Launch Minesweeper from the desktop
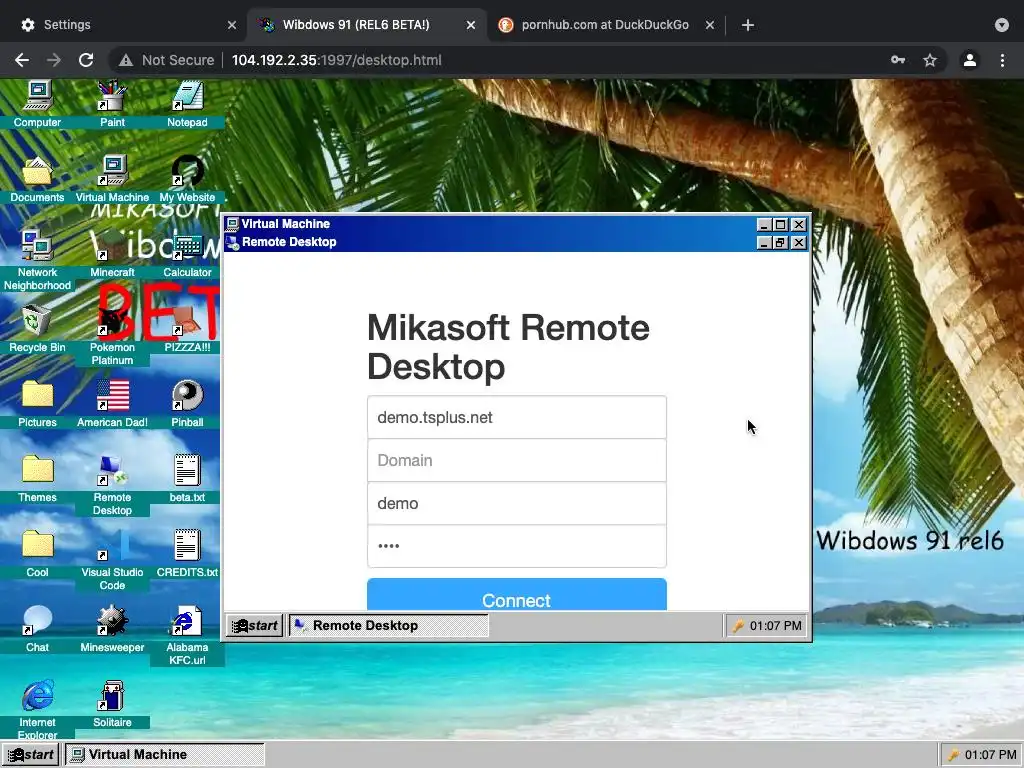Screen dimensions: 1024x768 [x=112, y=630]
